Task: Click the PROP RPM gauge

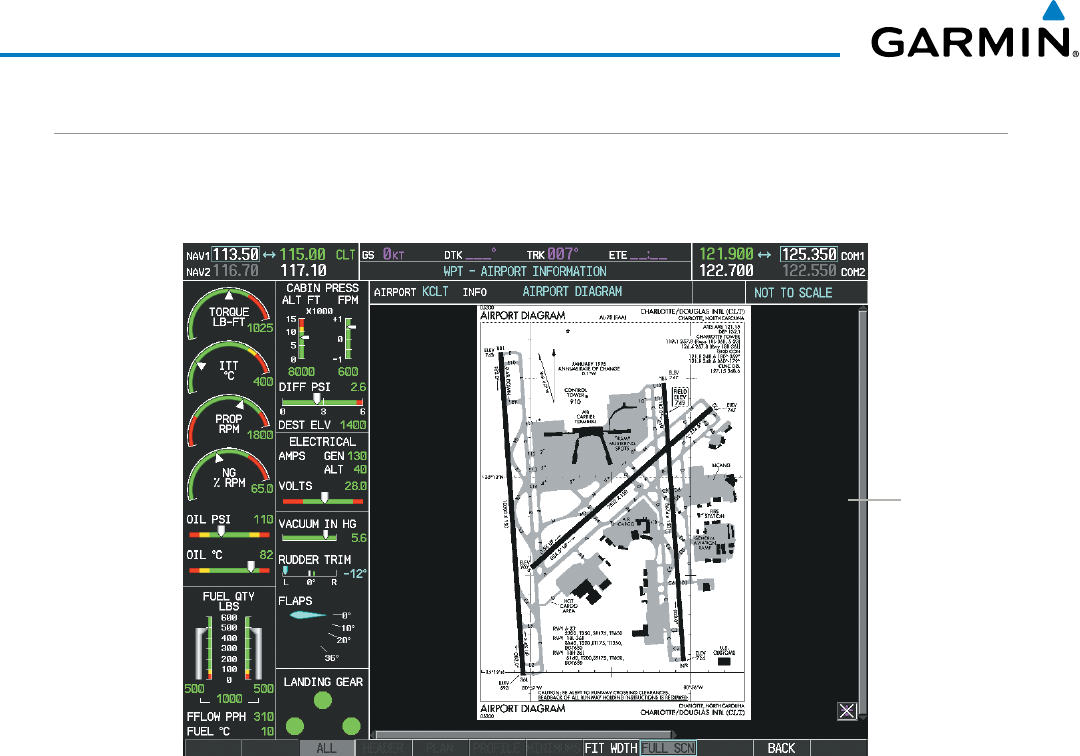Action: [x=229, y=421]
